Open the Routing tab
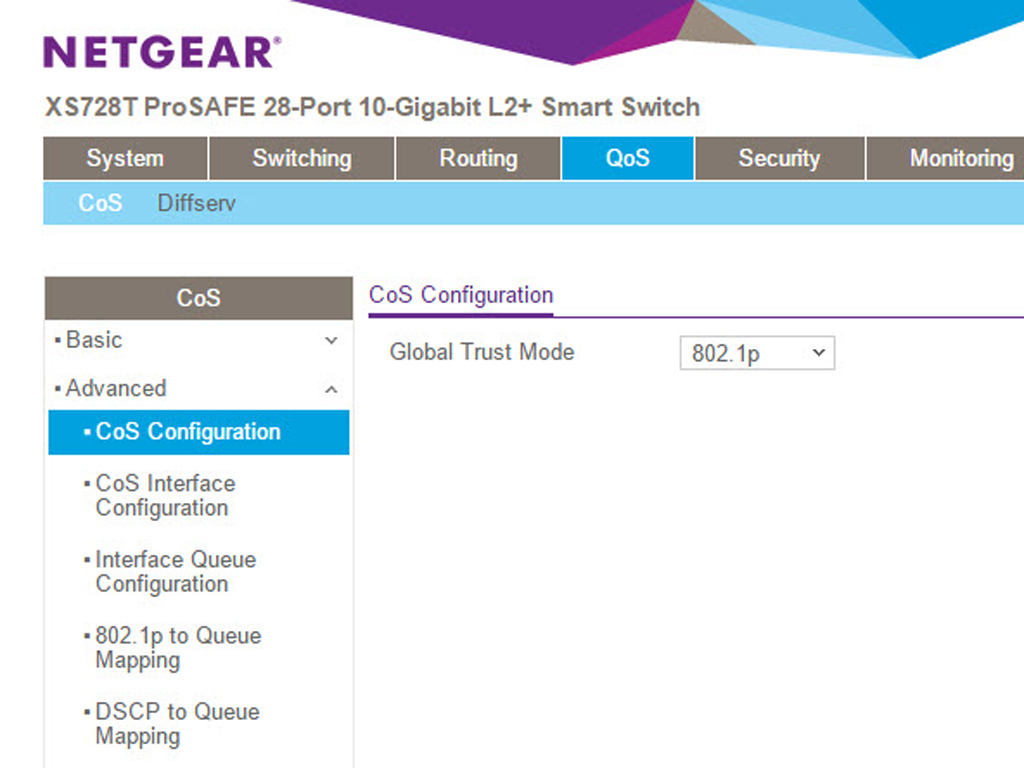 [x=478, y=158]
